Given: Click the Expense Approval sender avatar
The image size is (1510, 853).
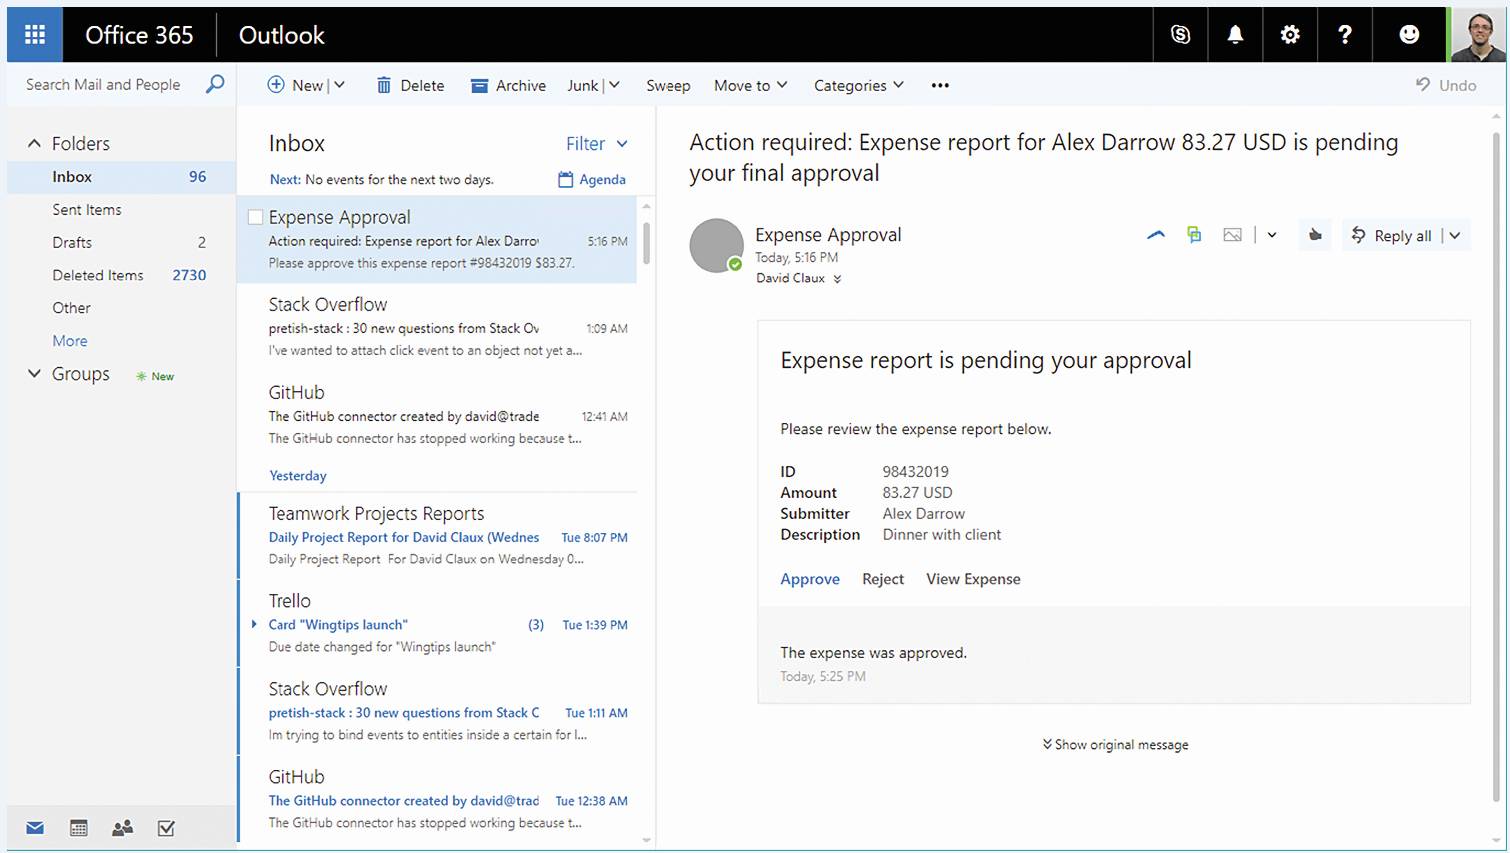Looking at the screenshot, I should pyautogui.click(x=716, y=245).
